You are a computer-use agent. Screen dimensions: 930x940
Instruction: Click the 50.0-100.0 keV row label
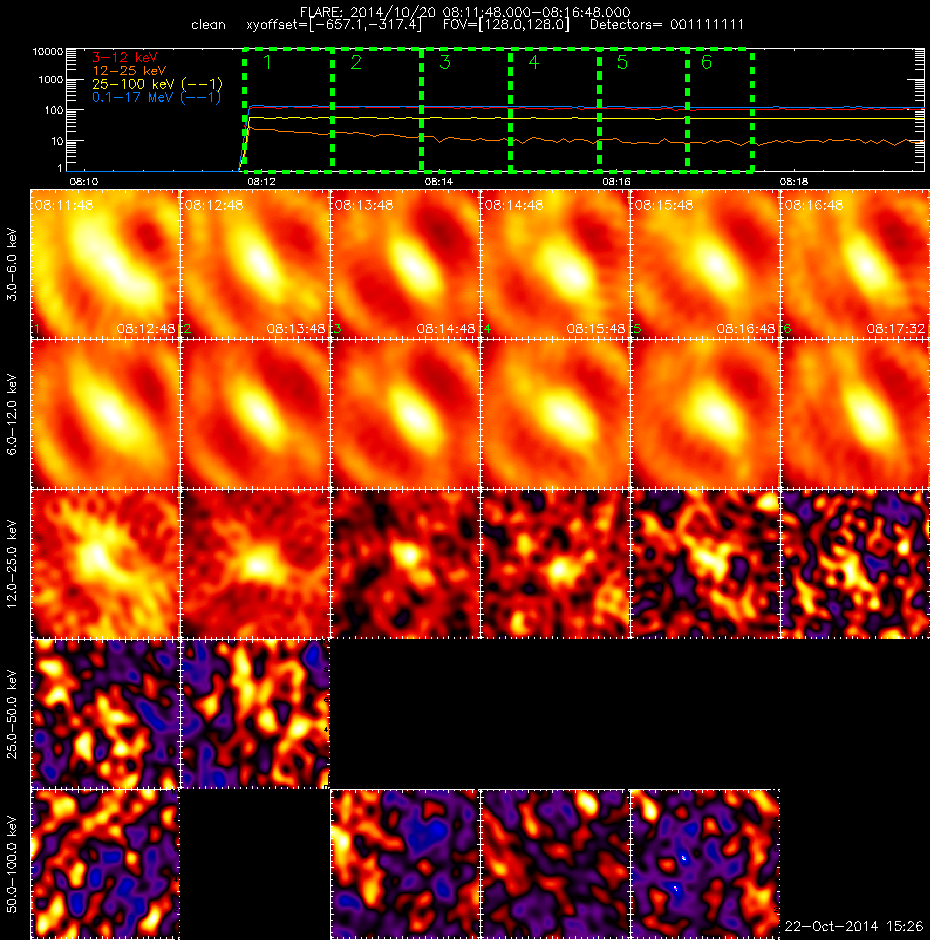pyautogui.click(x=13, y=864)
